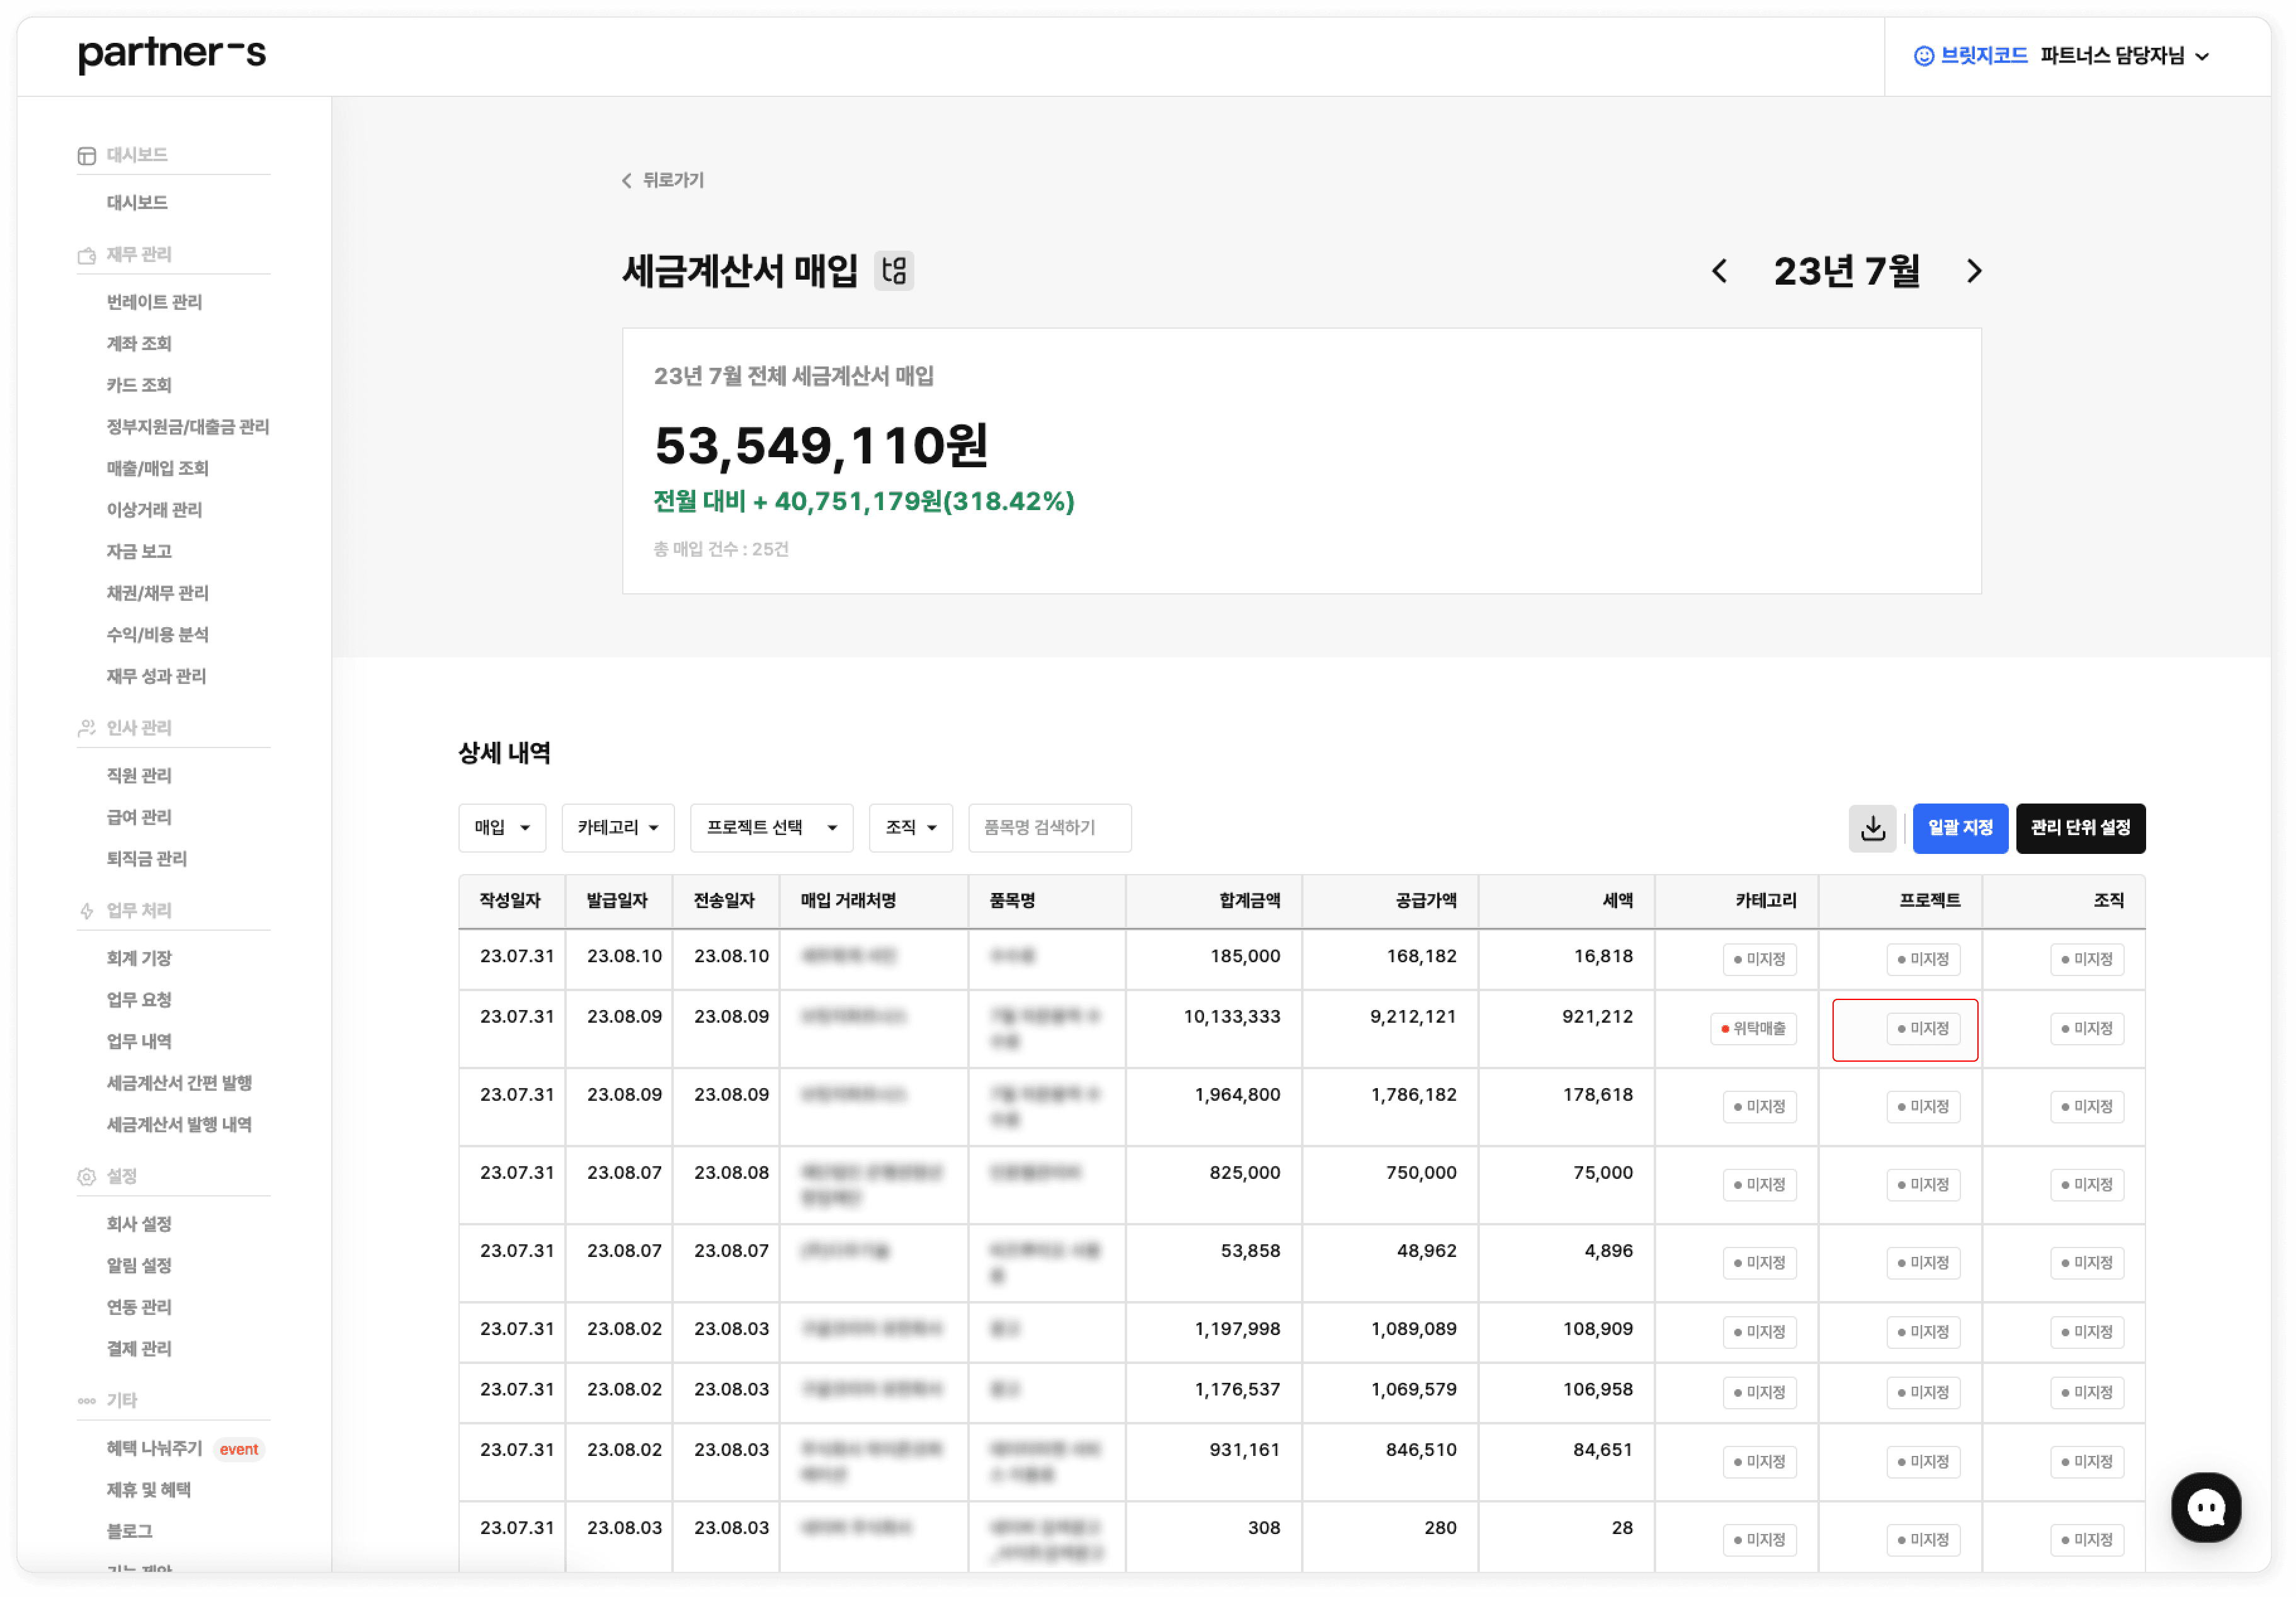Open the chat support bubble icon
This screenshot has height=1597, width=2296.
2206,1508
